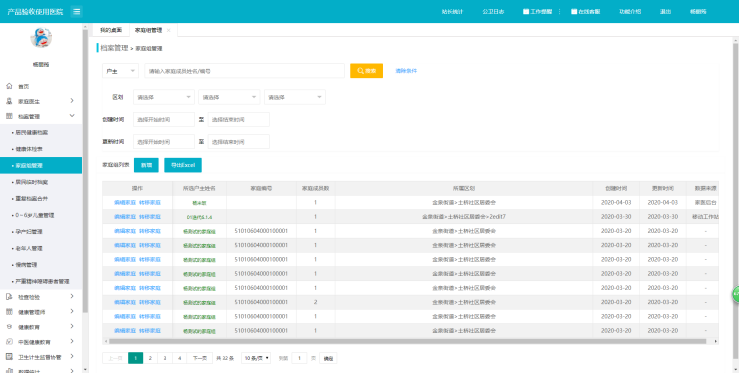The height and width of the screenshot is (374, 740).
Task: Click the 家庭医生 doctor icon
Action: (9, 101)
